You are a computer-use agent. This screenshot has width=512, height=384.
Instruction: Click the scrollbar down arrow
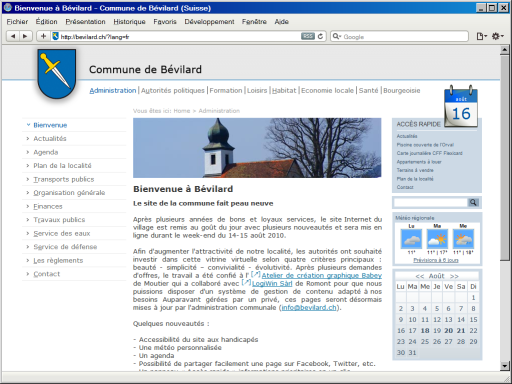tap(504, 366)
